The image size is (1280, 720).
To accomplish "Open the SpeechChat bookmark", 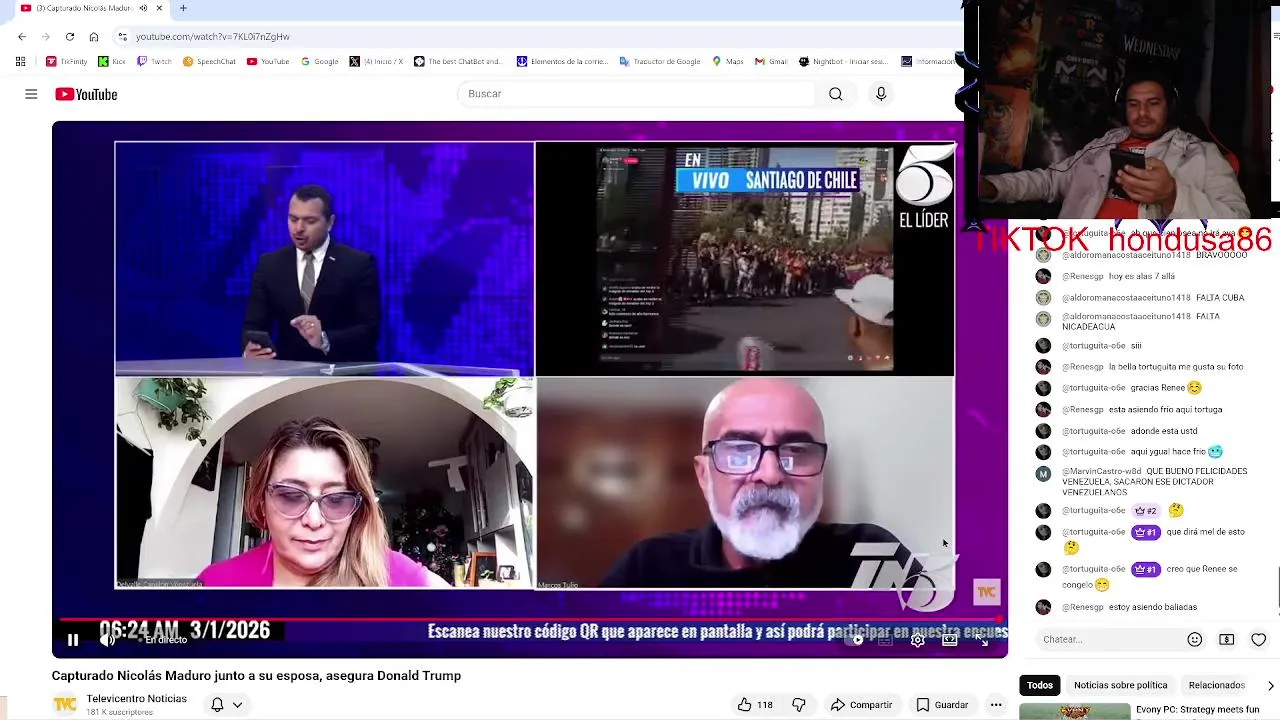I will 209,62.
